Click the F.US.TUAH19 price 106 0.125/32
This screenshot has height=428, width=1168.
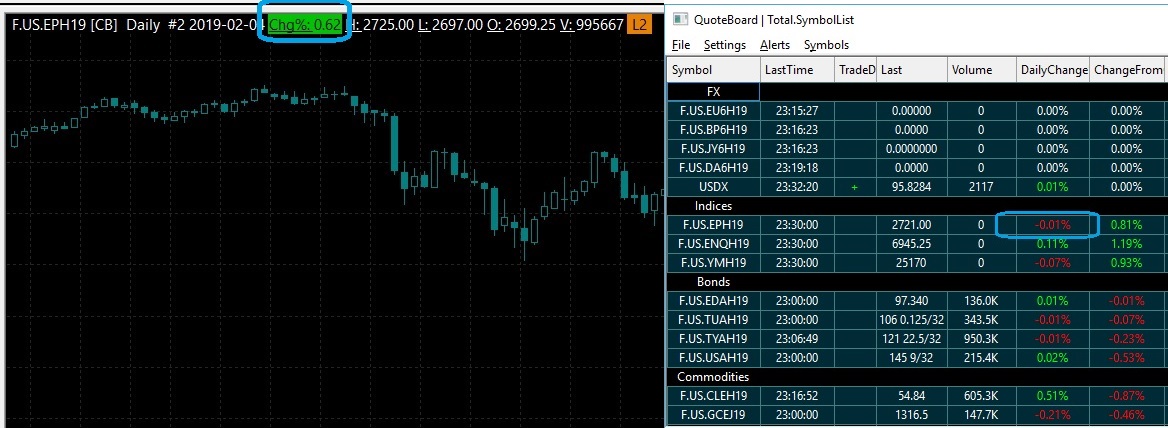[912, 320]
